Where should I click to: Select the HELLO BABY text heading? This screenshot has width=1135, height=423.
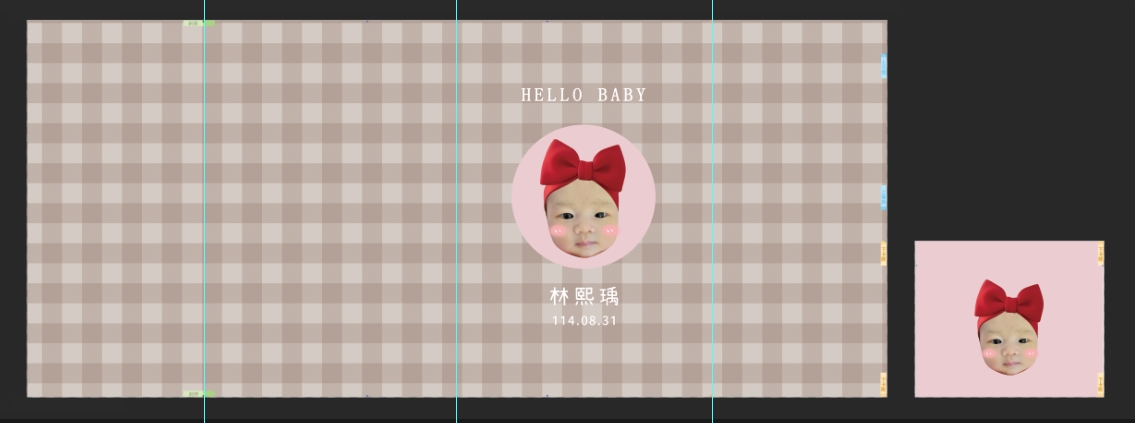[584, 95]
